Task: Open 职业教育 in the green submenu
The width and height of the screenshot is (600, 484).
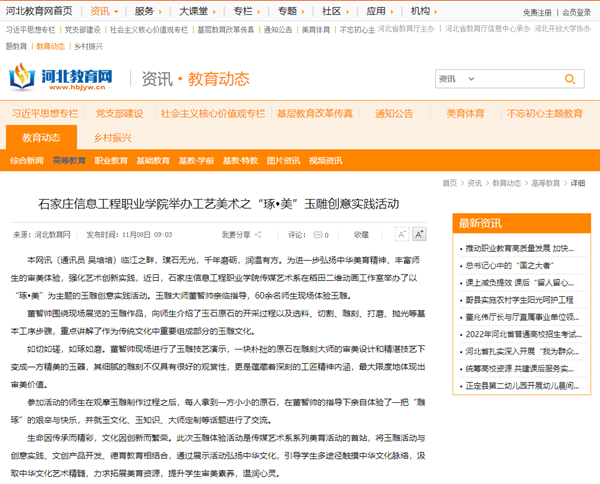Action: pyautogui.click(x=111, y=160)
